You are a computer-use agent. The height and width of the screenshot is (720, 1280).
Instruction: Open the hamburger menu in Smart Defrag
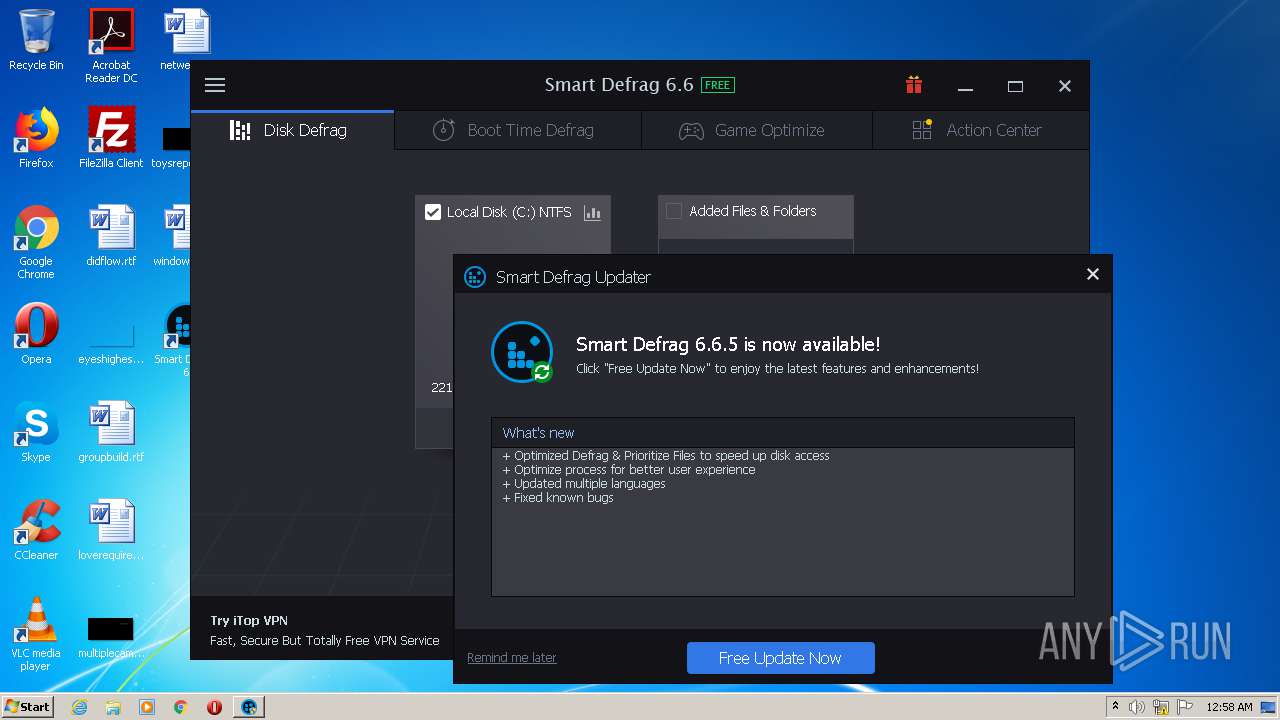click(215, 85)
